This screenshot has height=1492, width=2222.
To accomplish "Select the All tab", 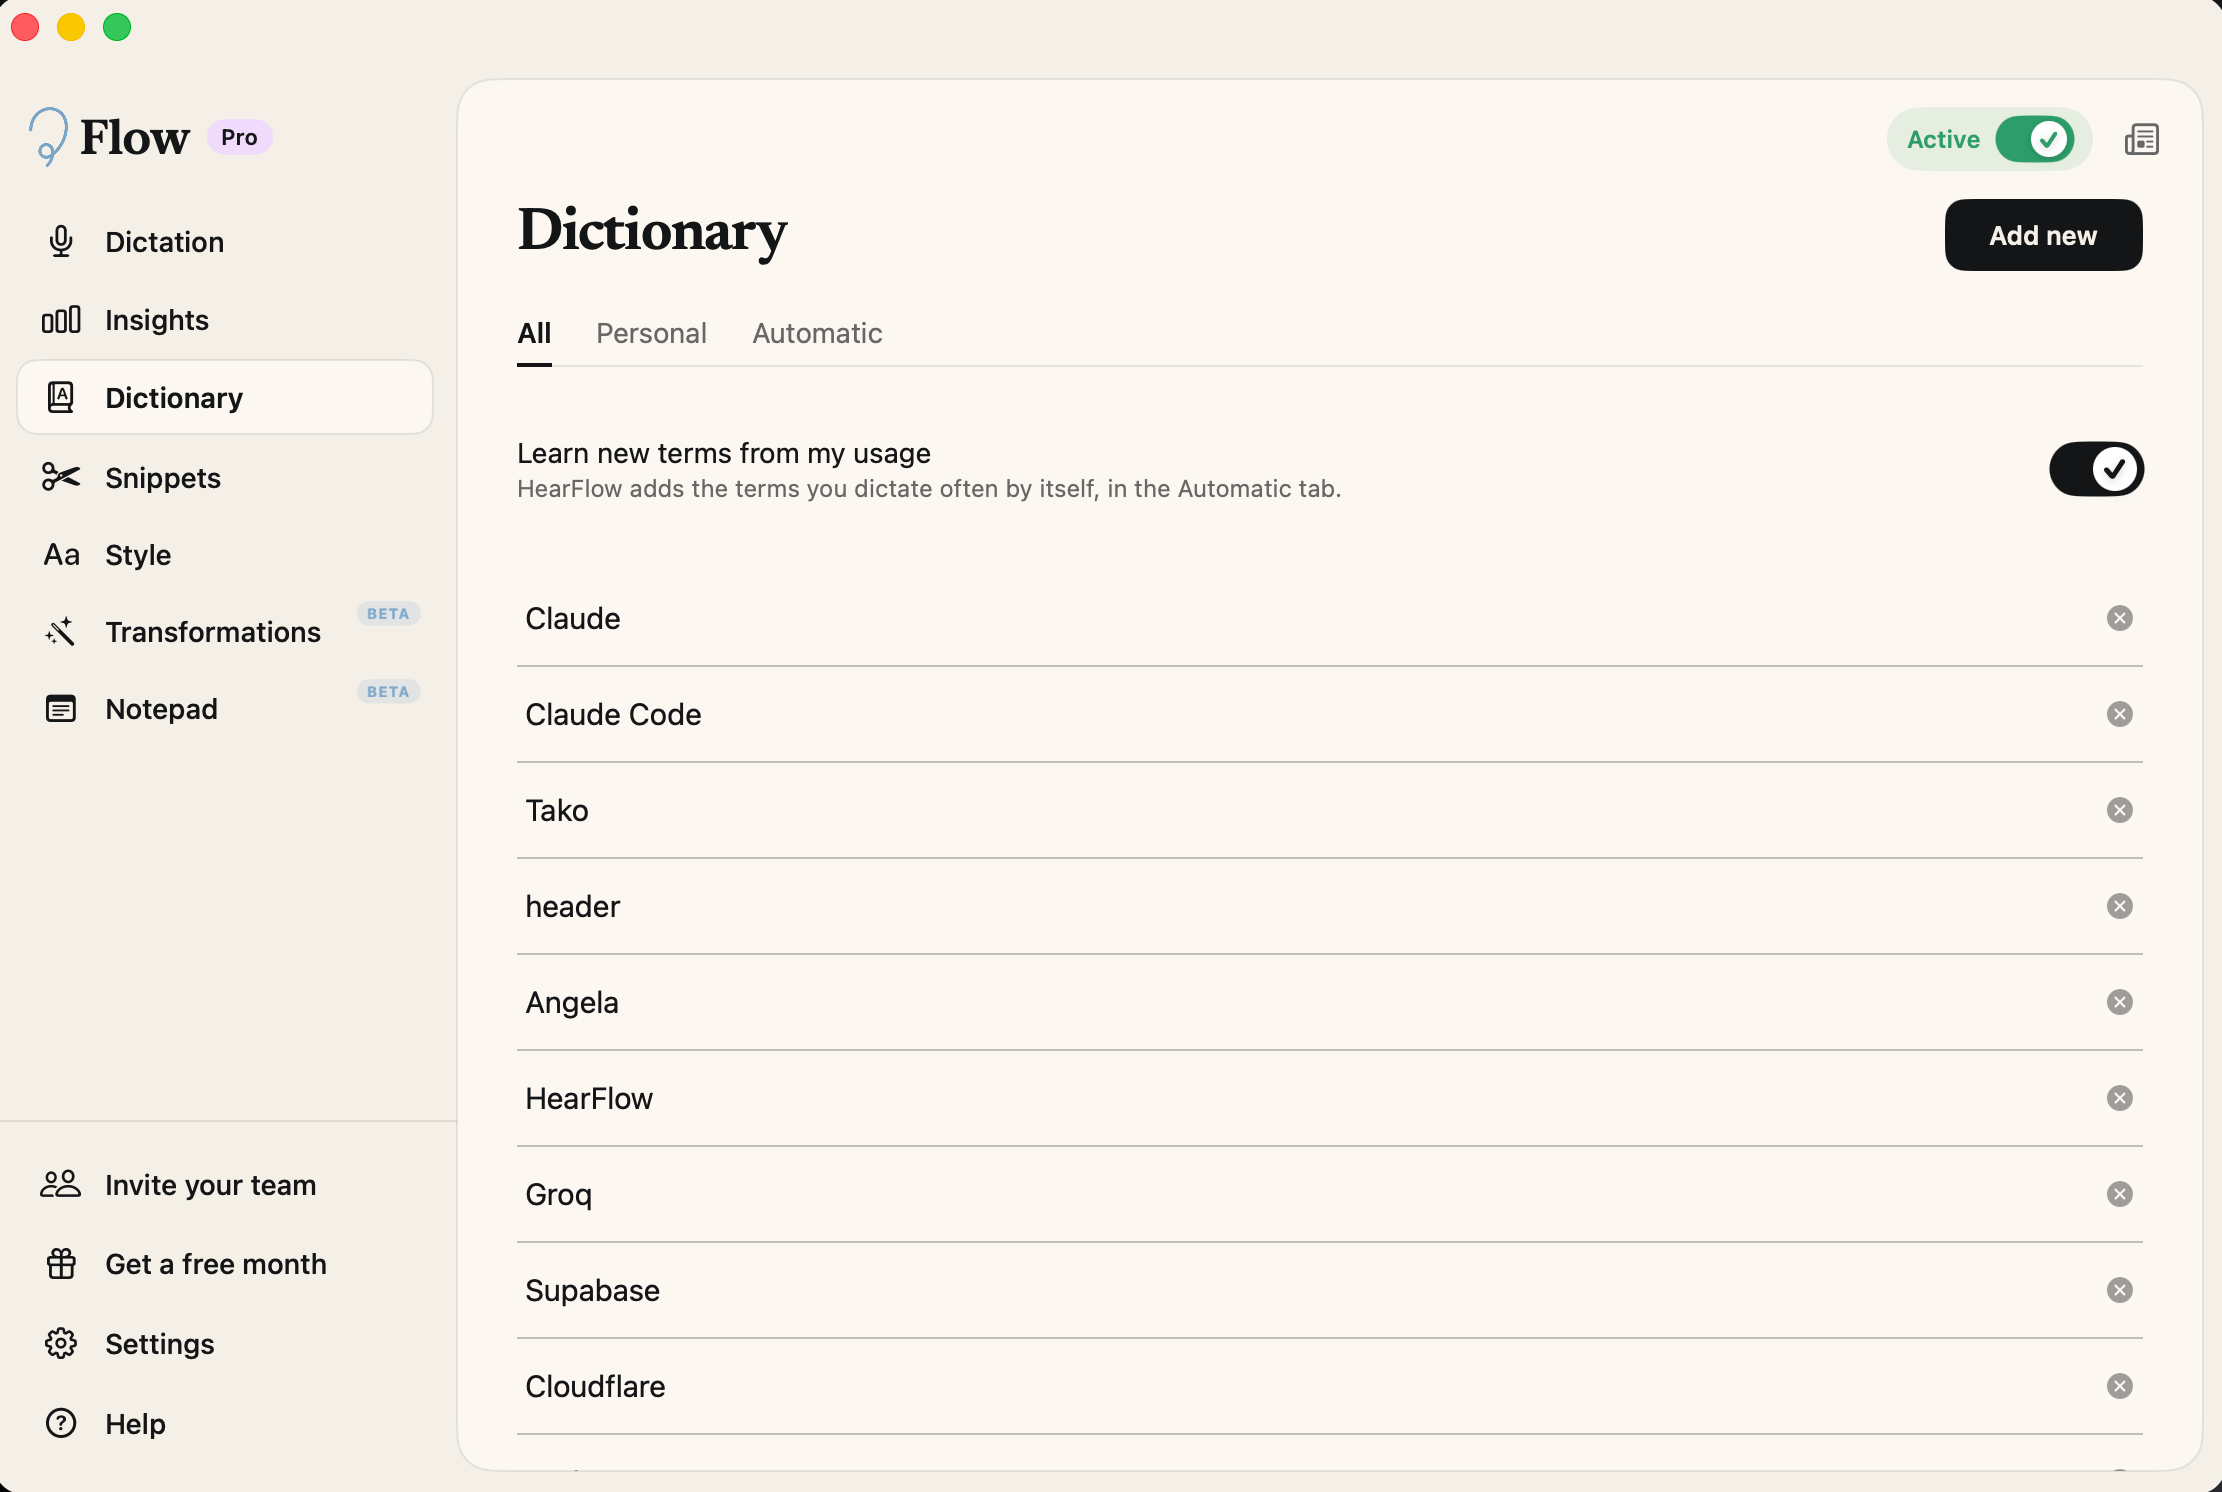I will point(534,333).
